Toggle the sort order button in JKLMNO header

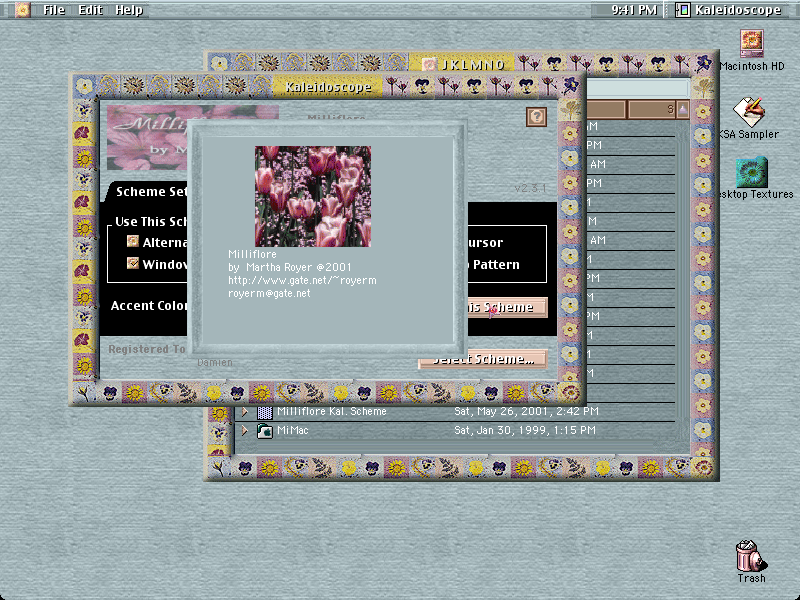coord(683,109)
